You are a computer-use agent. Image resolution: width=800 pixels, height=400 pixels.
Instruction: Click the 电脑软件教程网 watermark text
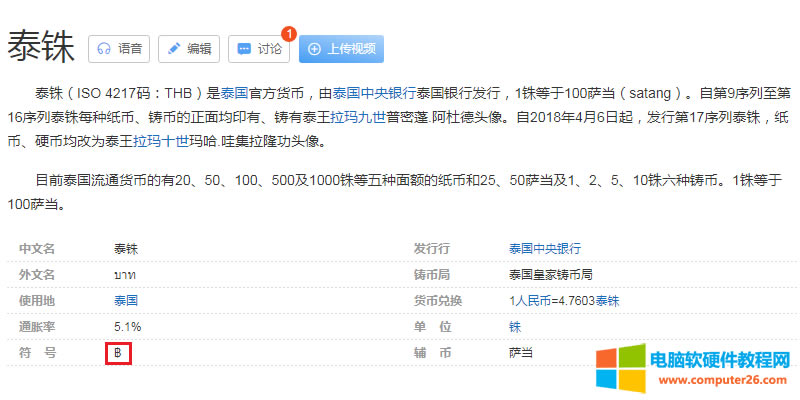coord(720,361)
